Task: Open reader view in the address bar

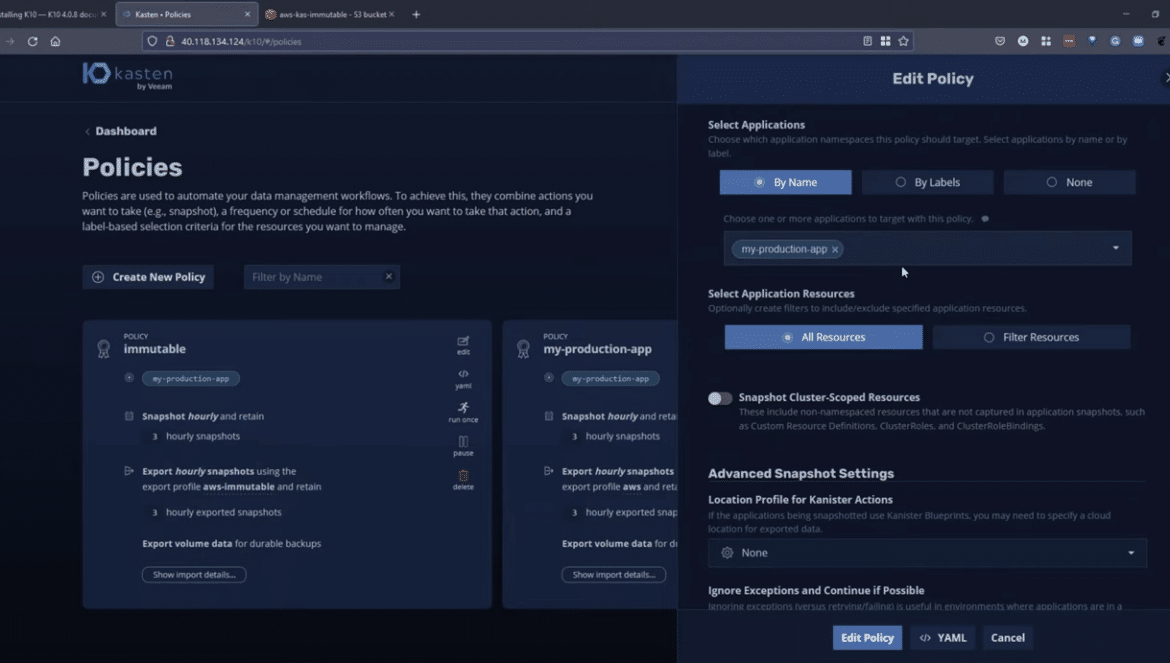Action: click(x=867, y=41)
